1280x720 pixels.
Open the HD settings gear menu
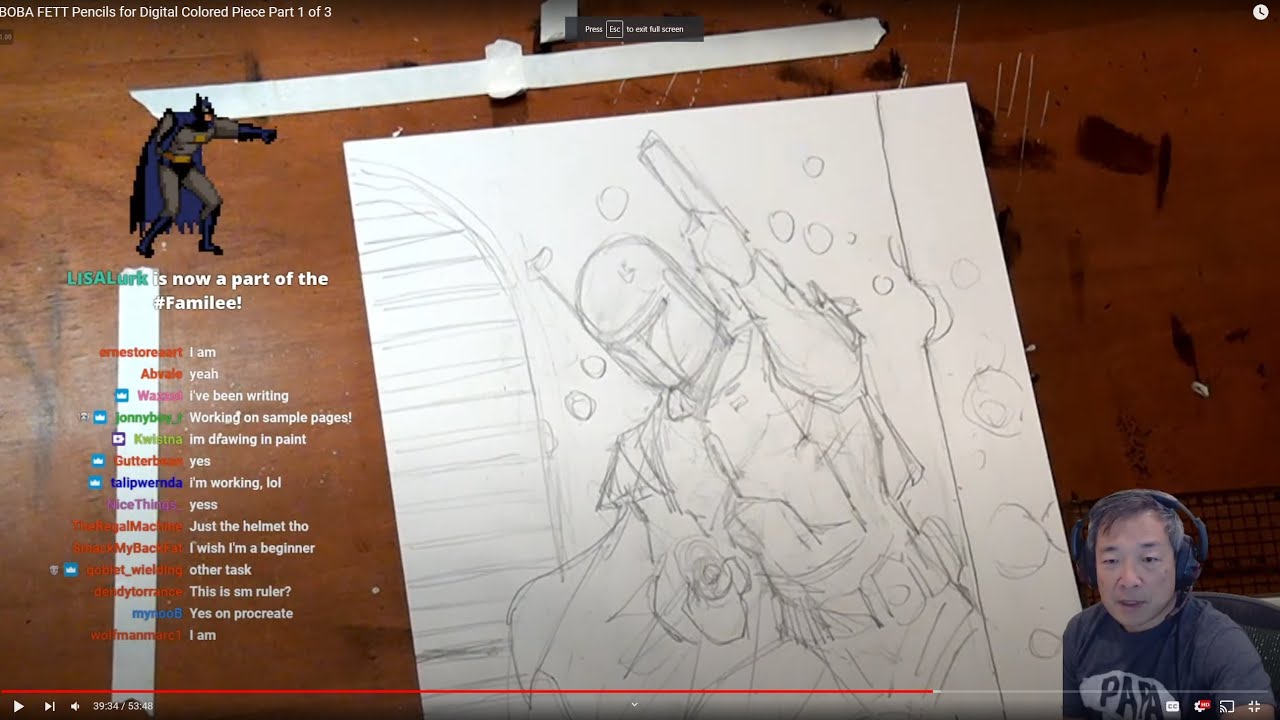[1200, 706]
